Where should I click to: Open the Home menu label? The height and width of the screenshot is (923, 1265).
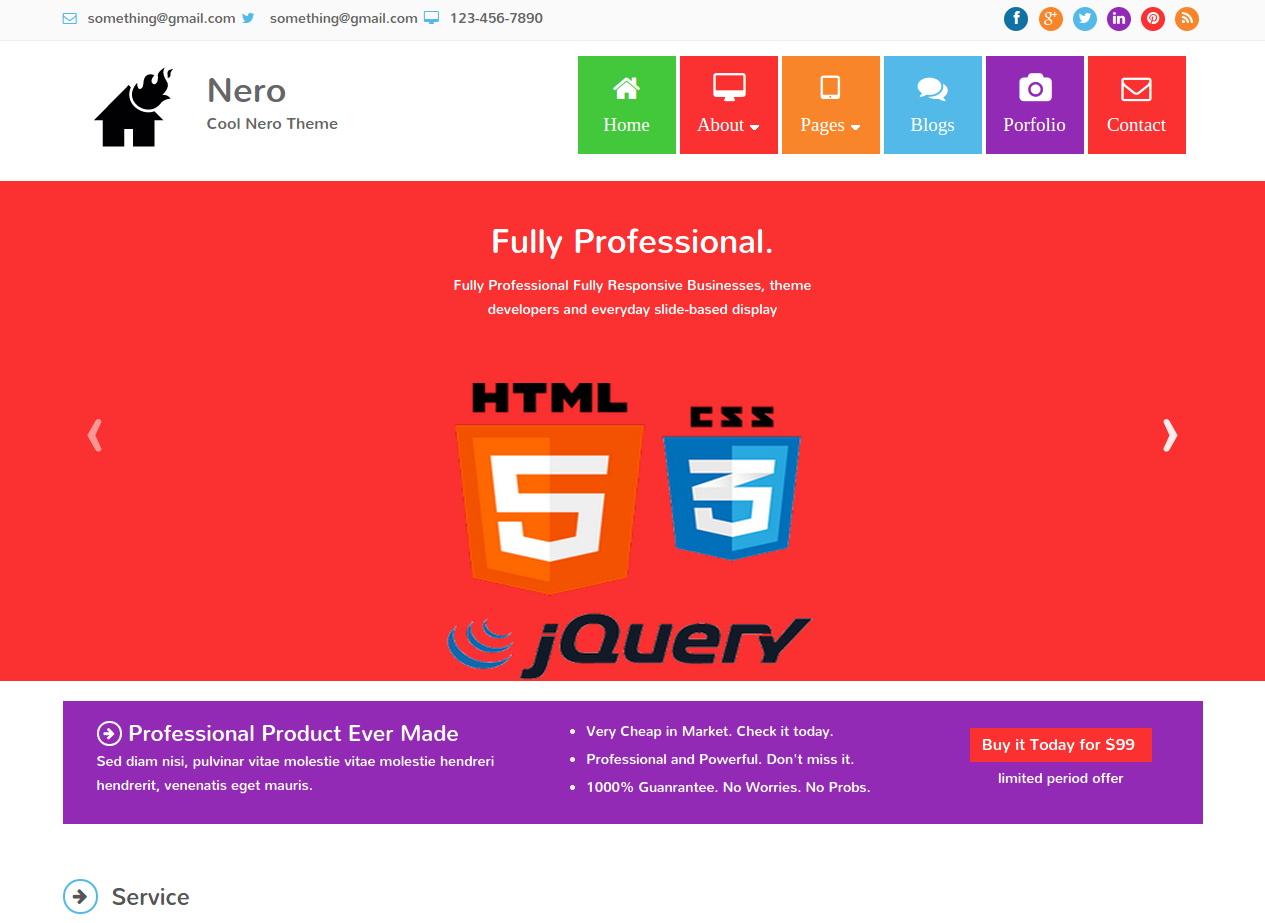point(626,125)
